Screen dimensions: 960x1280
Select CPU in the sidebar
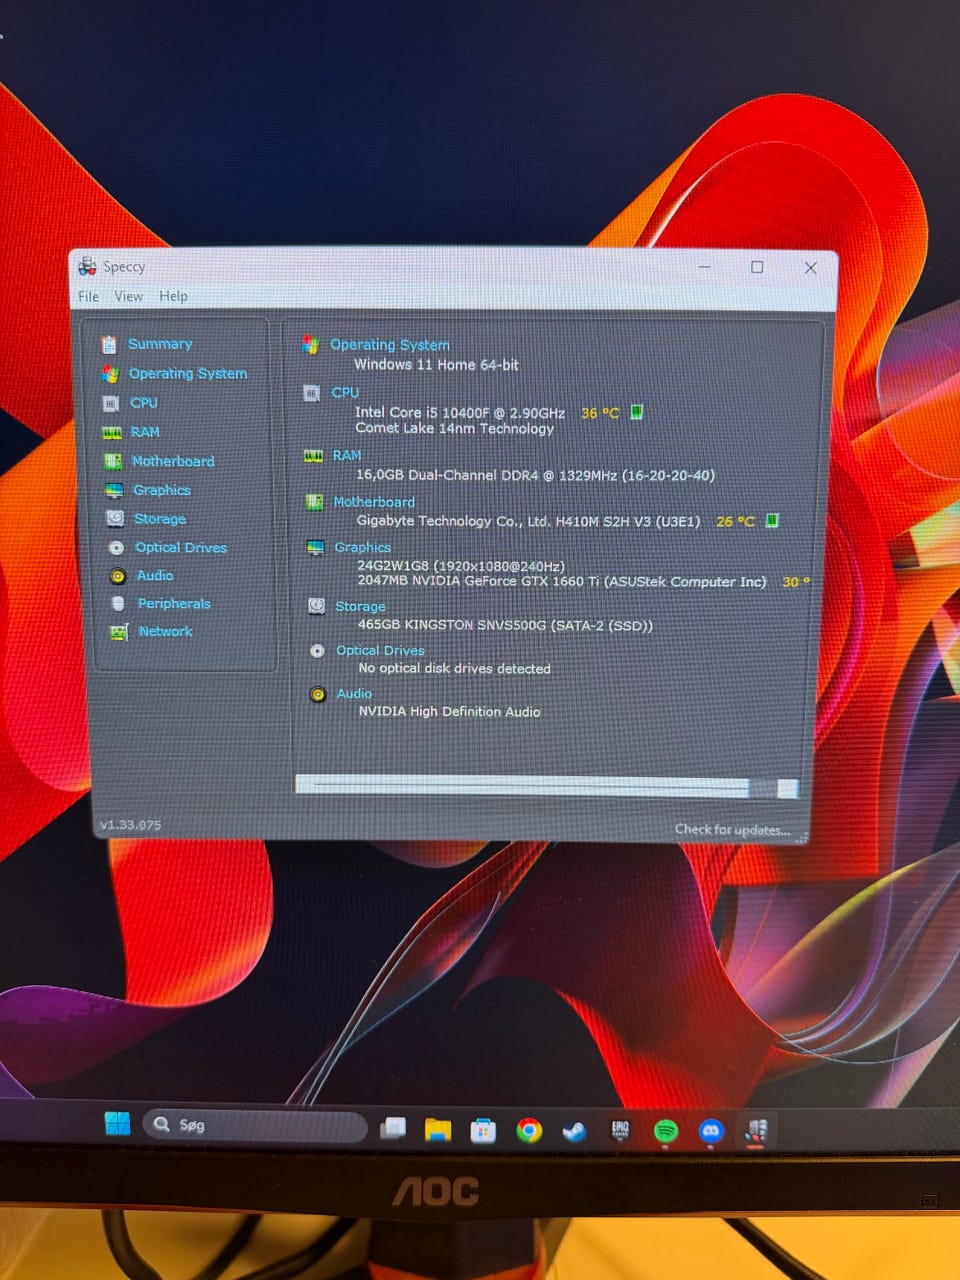pyautogui.click(x=144, y=403)
